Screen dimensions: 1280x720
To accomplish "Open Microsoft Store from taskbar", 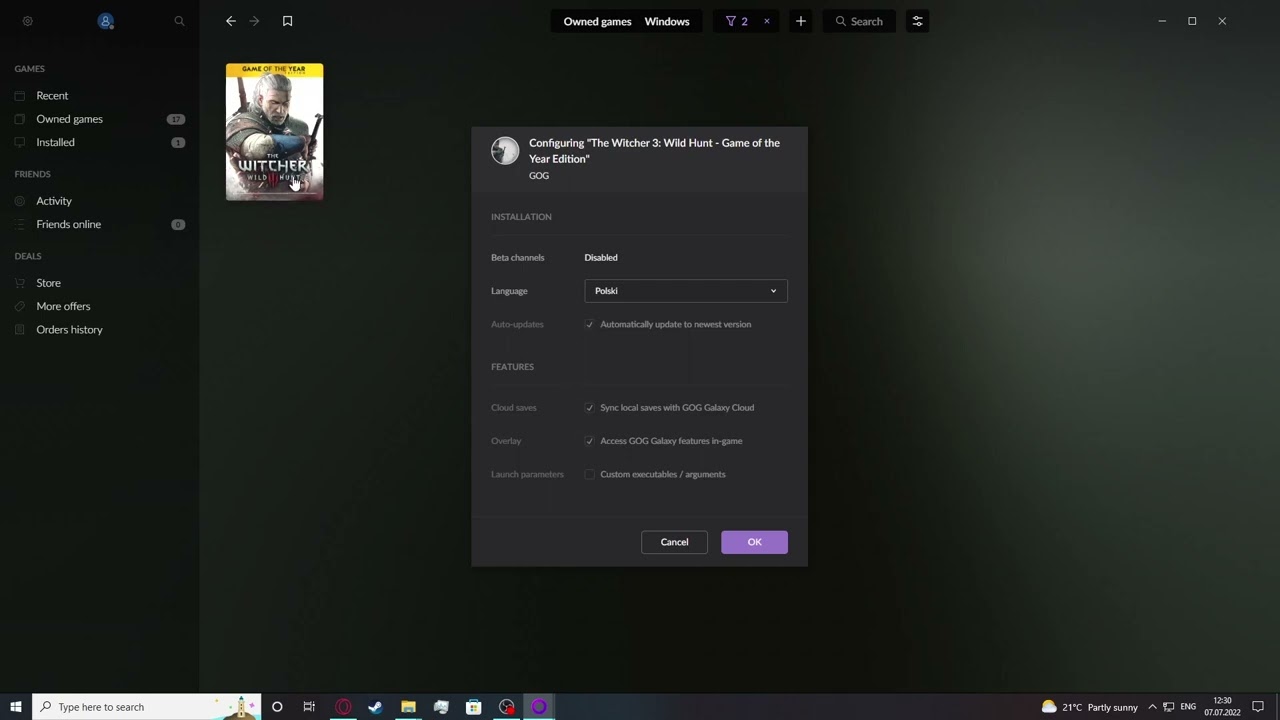I will pos(474,707).
